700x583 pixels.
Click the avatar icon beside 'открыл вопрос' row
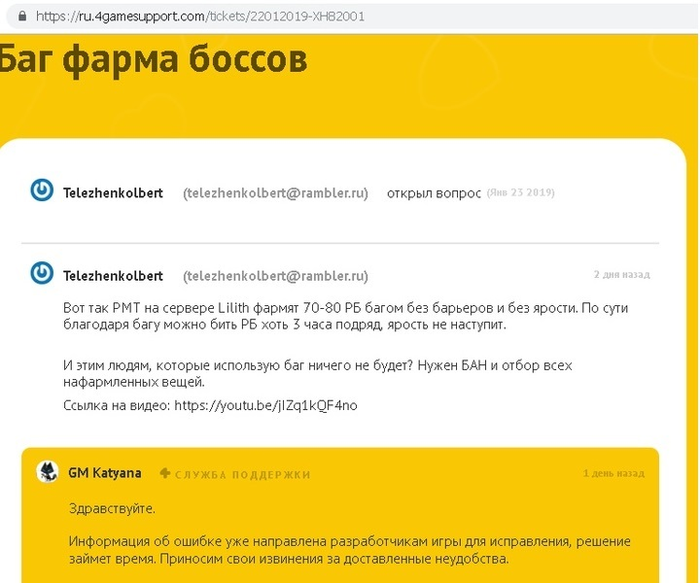tap(42, 191)
